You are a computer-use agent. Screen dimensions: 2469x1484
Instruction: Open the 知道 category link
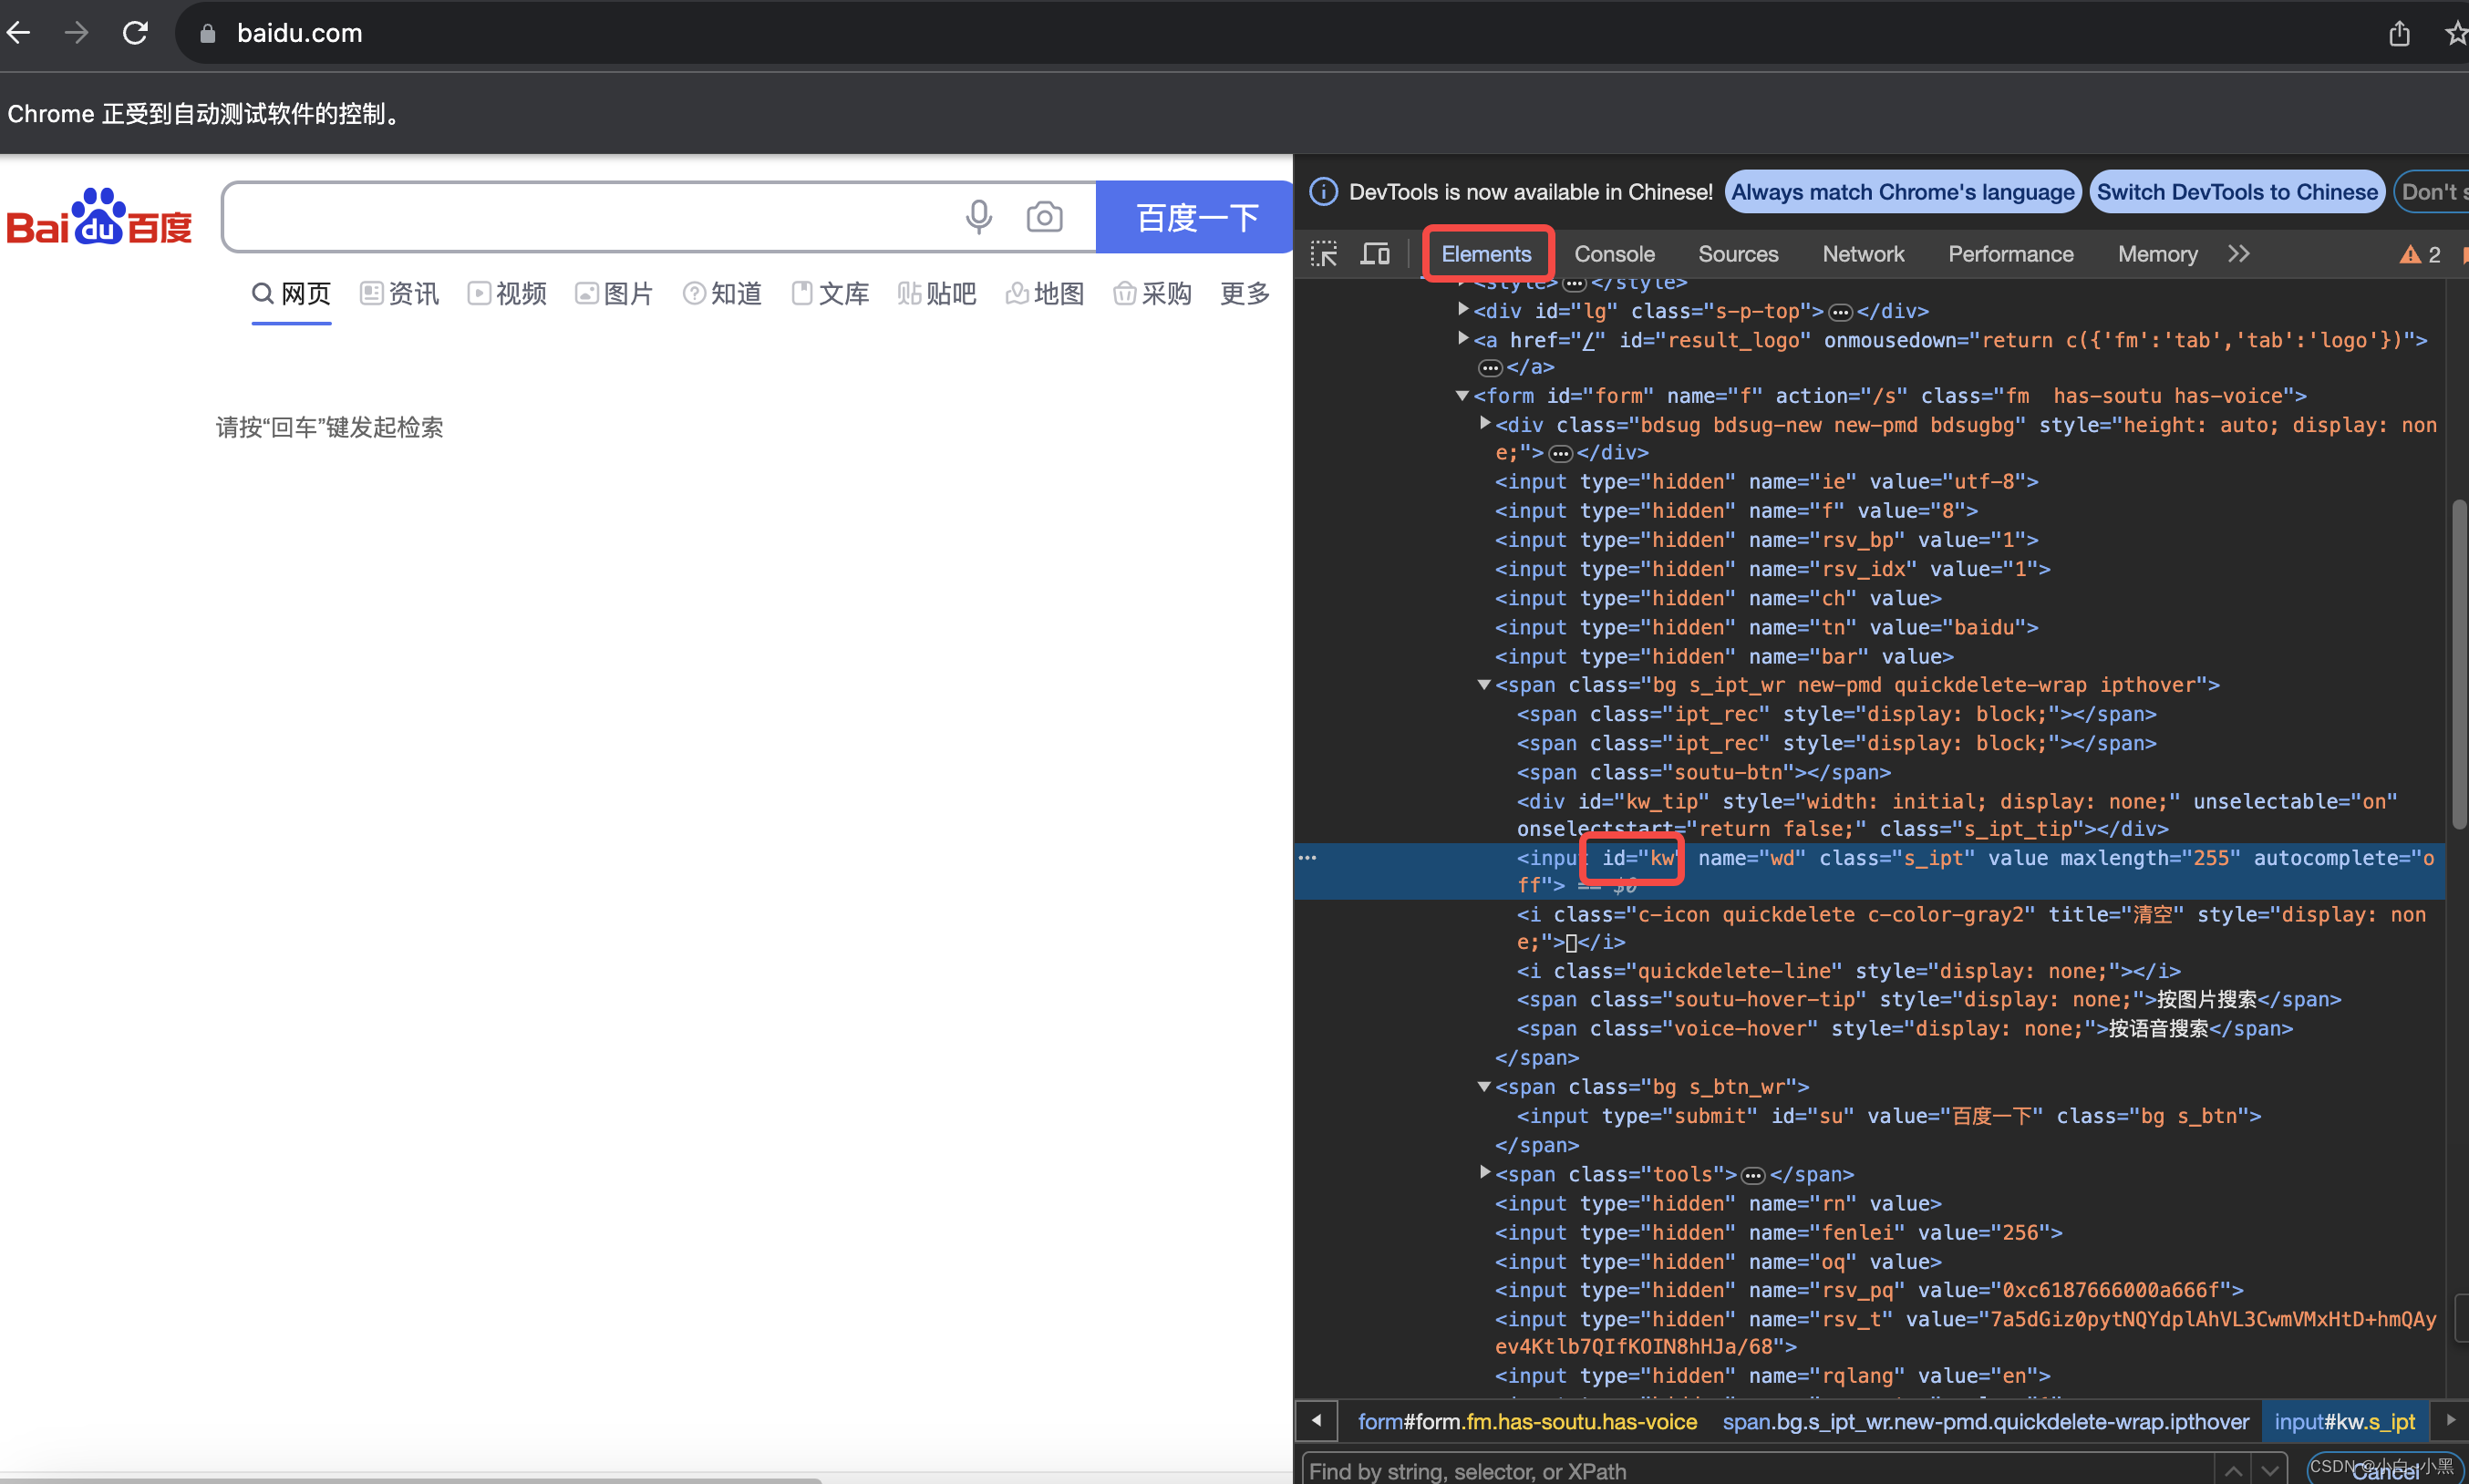point(722,294)
